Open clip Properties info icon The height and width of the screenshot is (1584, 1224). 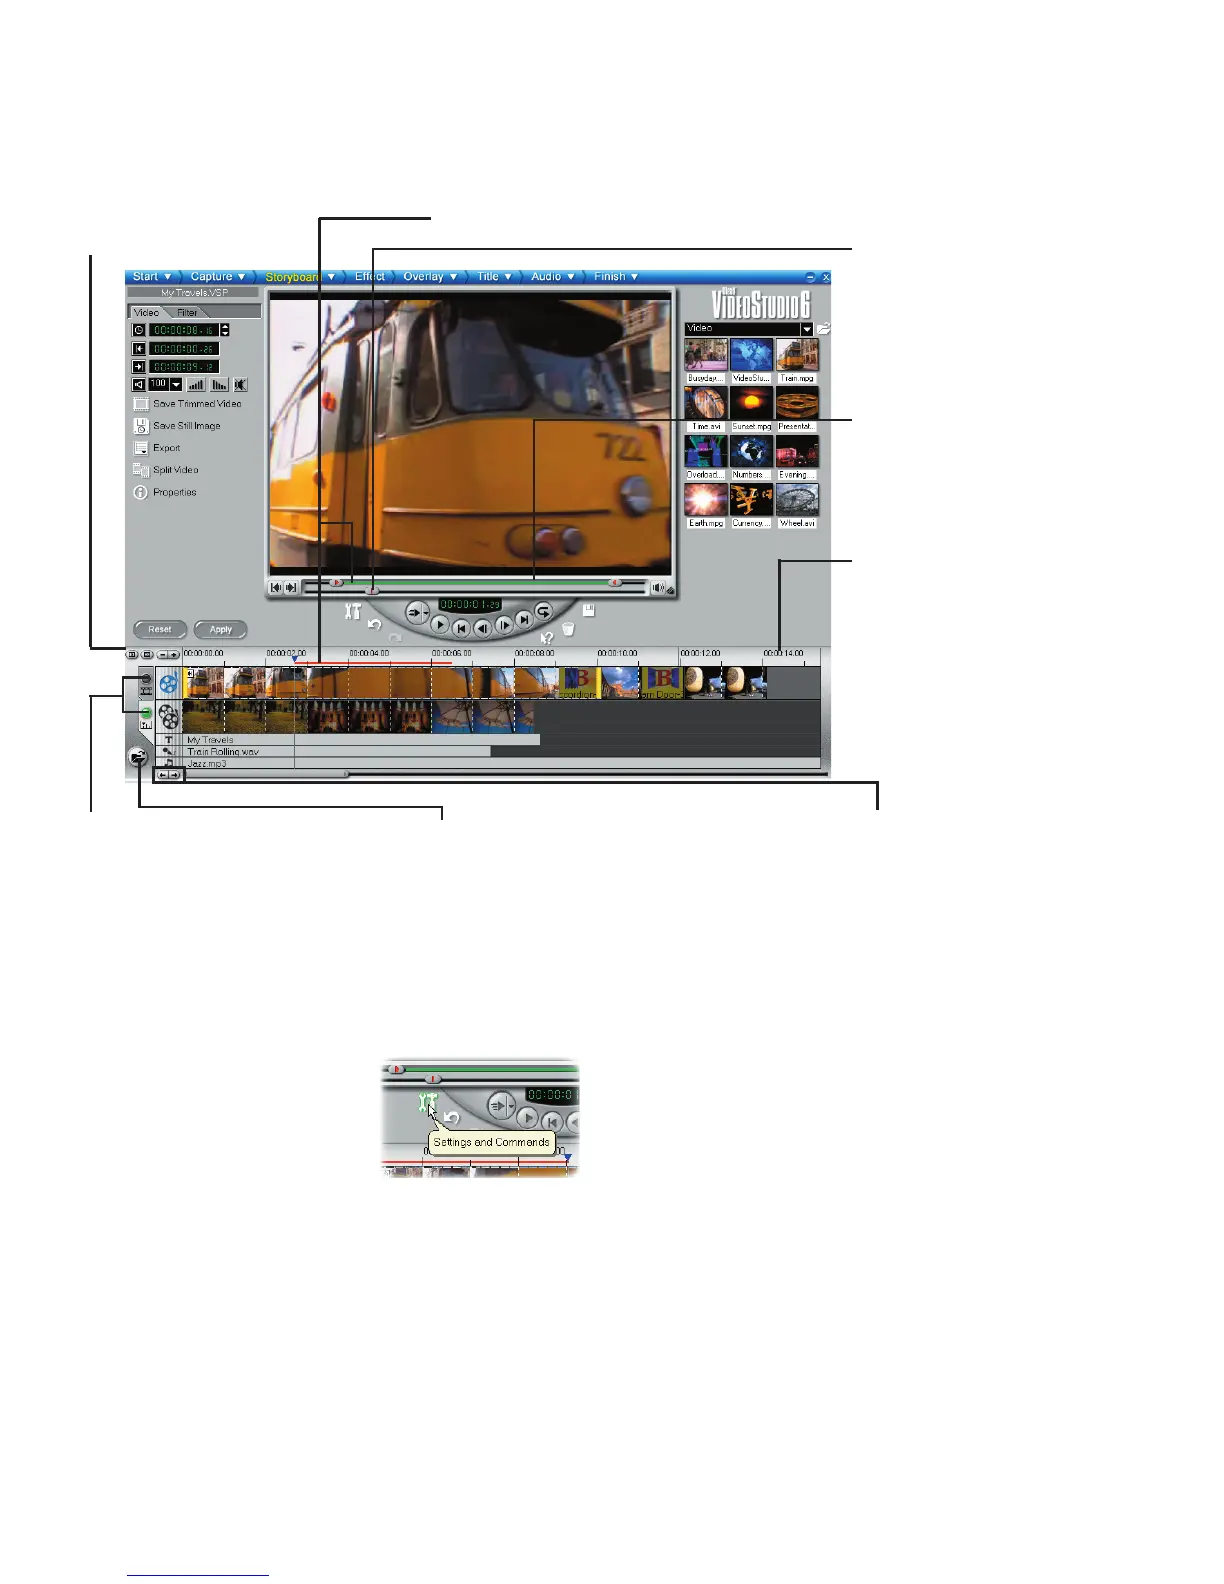pos(141,492)
